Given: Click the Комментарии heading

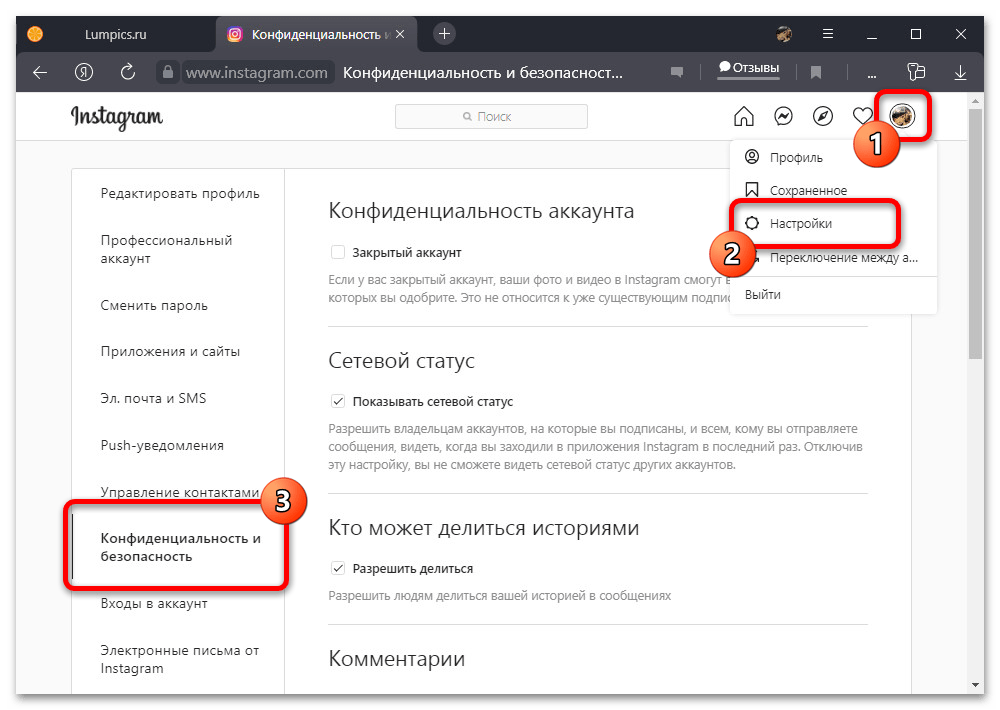Looking at the screenshot, I should tap(396, 659).
